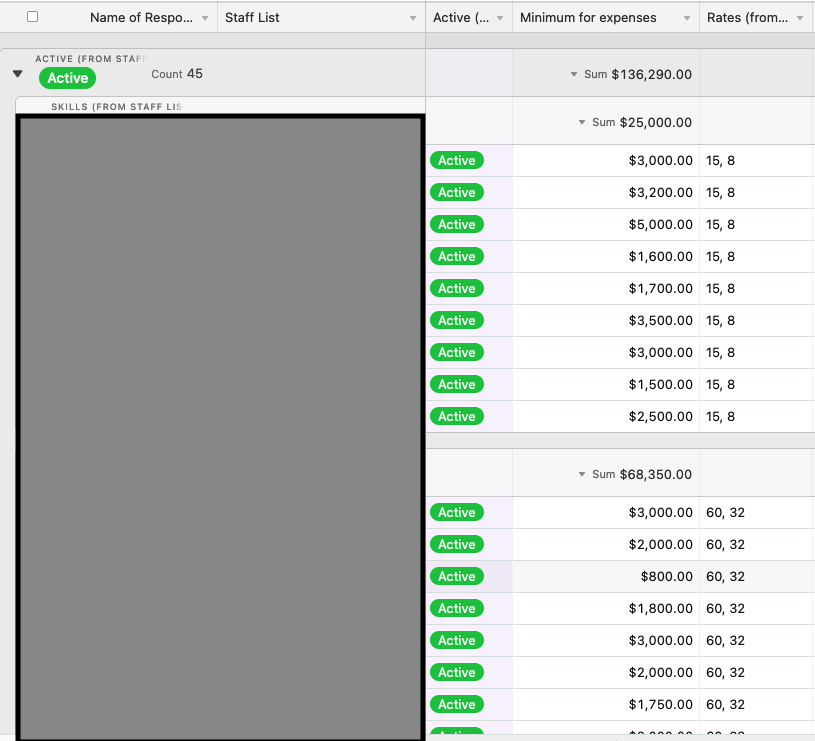Click the Rates (from... column header
This screenshot has height=741, width=815.
(757, 18)
